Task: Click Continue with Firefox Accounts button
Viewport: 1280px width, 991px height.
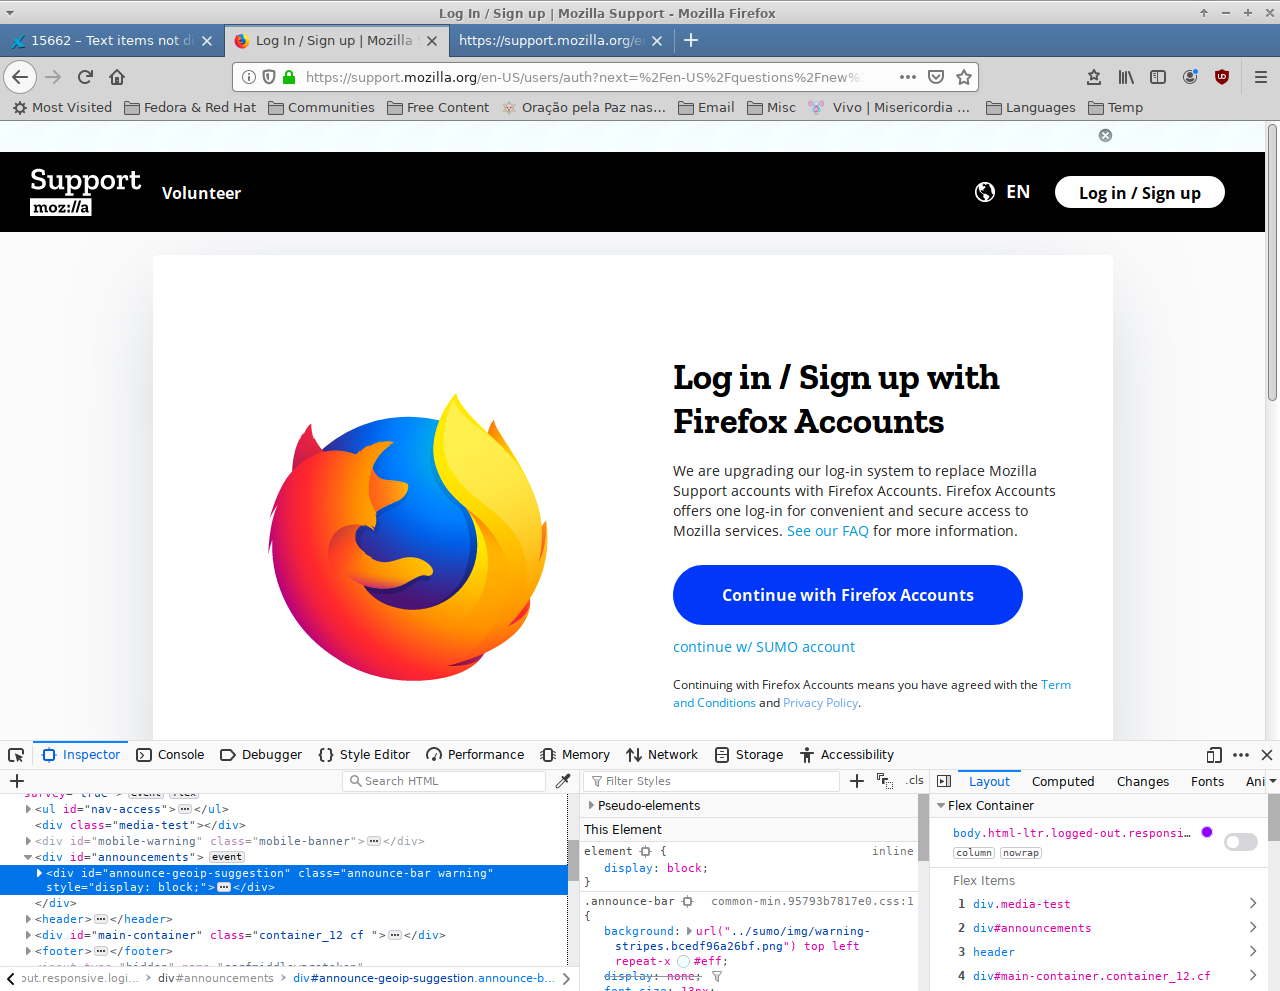Action: pos(848,595)
